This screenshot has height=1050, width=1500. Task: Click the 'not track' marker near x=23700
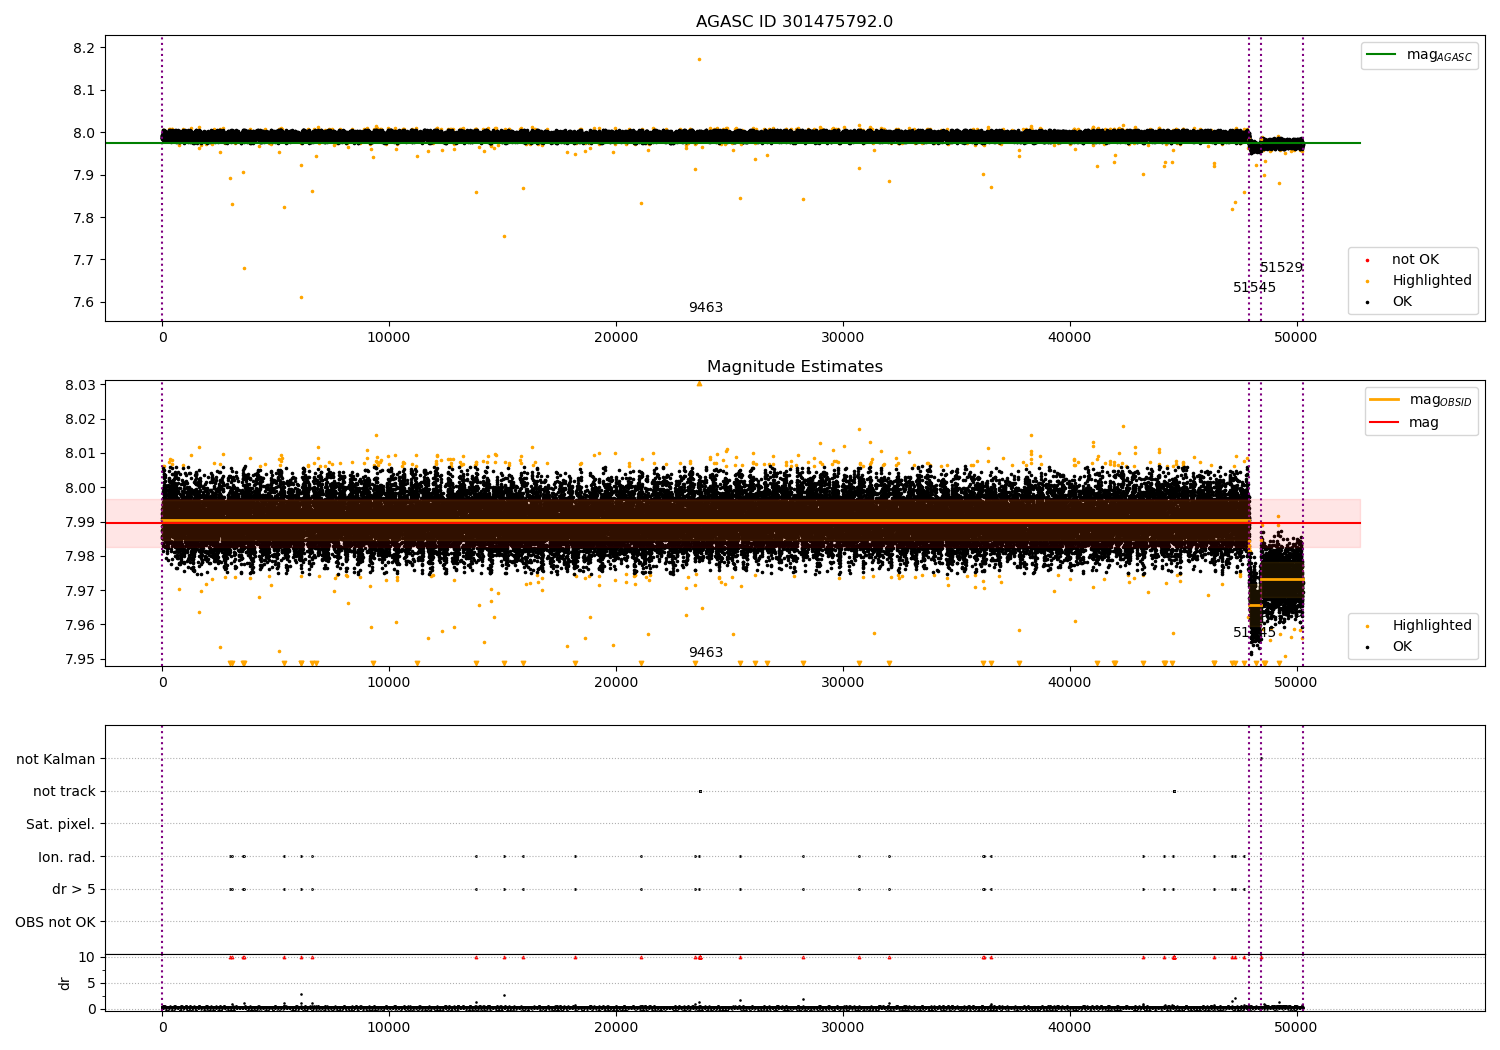[x=700, y=791]
